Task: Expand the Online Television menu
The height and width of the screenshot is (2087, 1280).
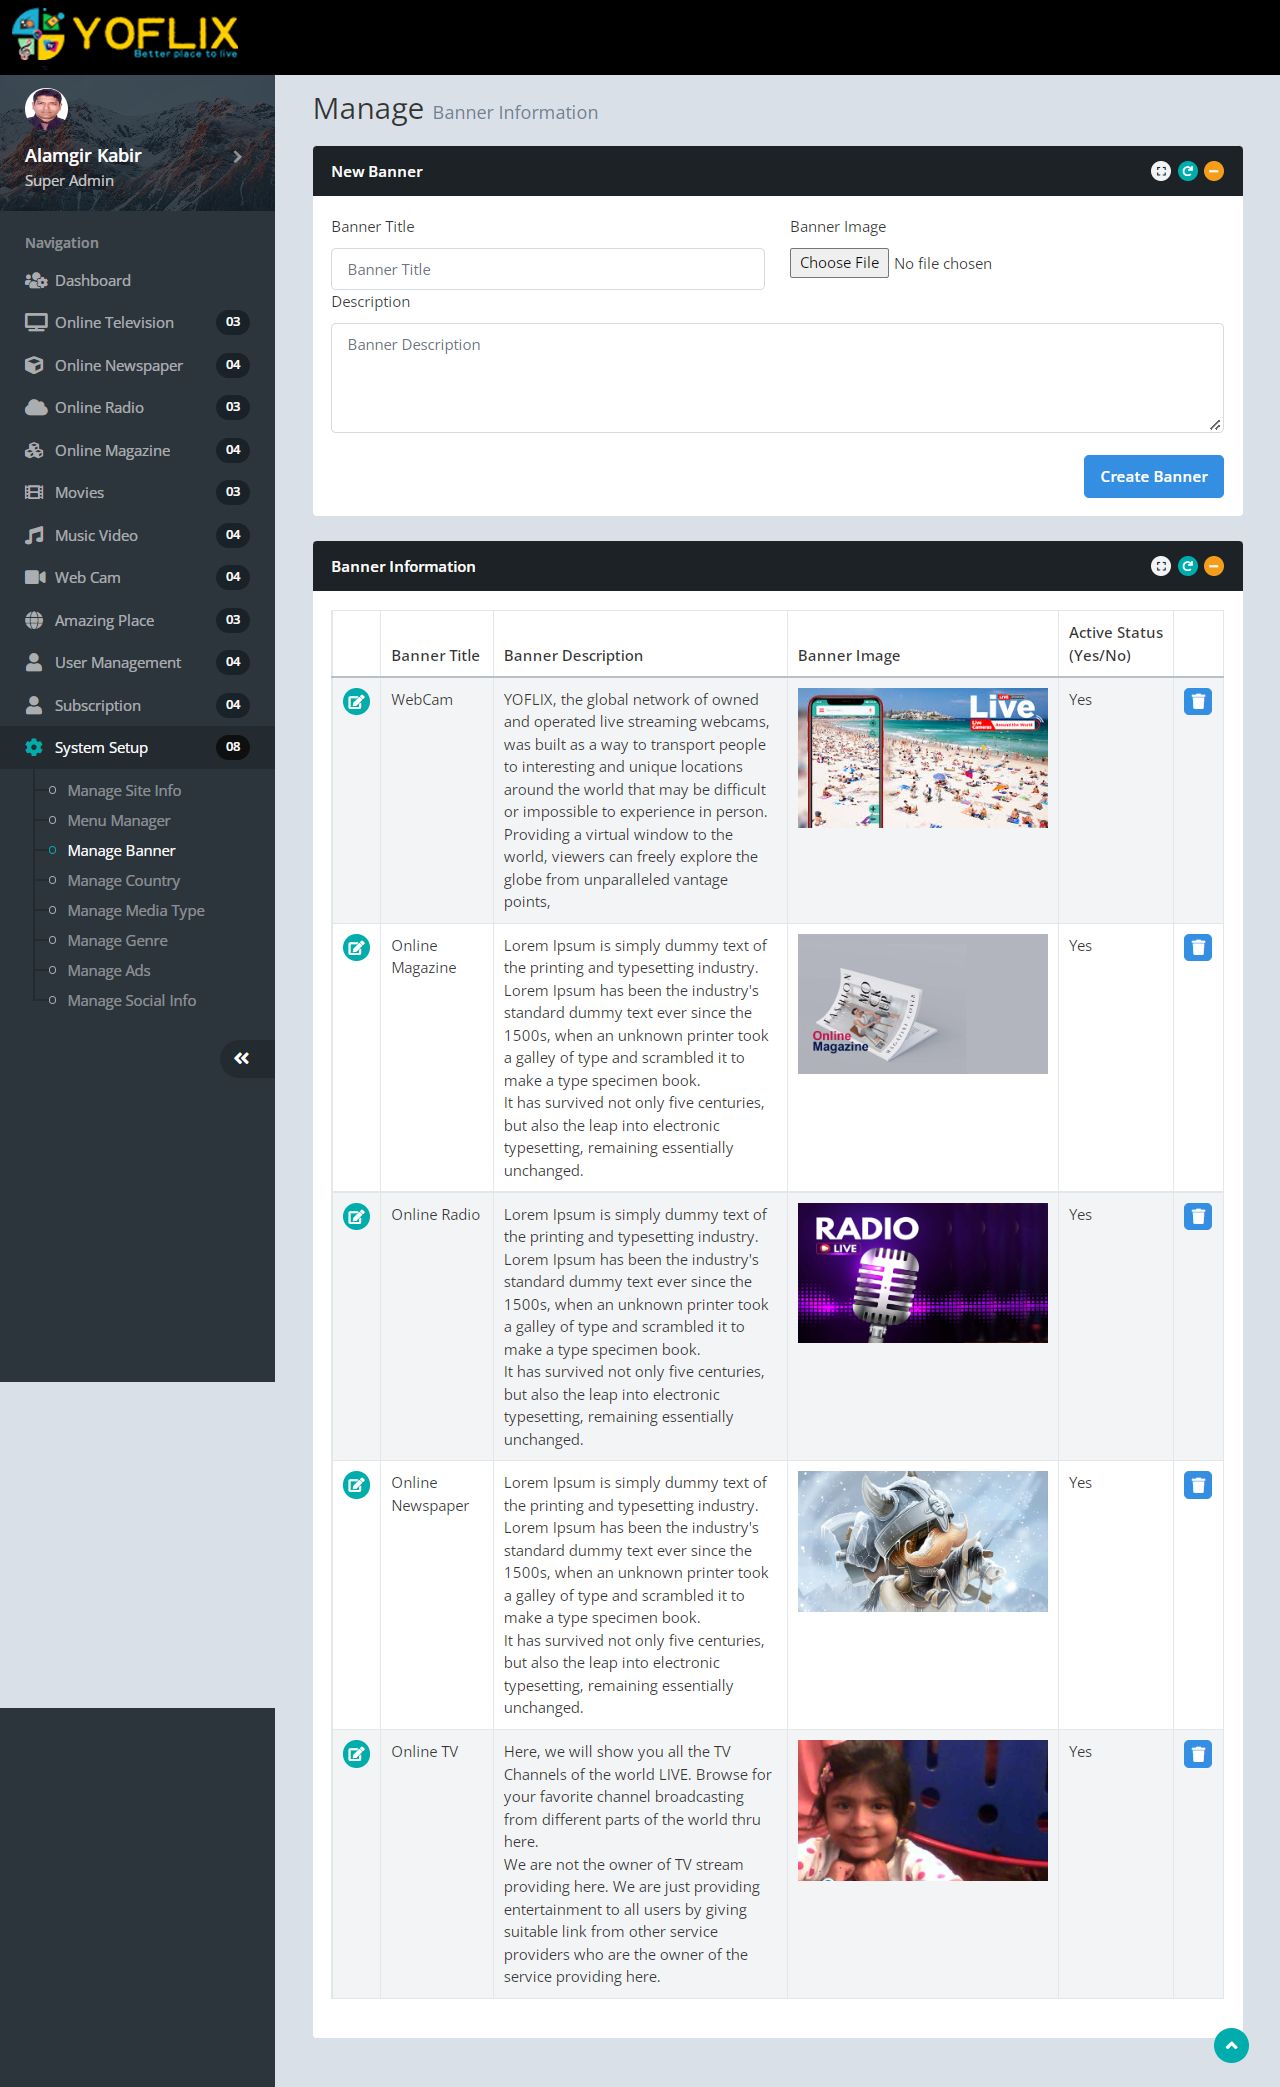Action: 137,323
